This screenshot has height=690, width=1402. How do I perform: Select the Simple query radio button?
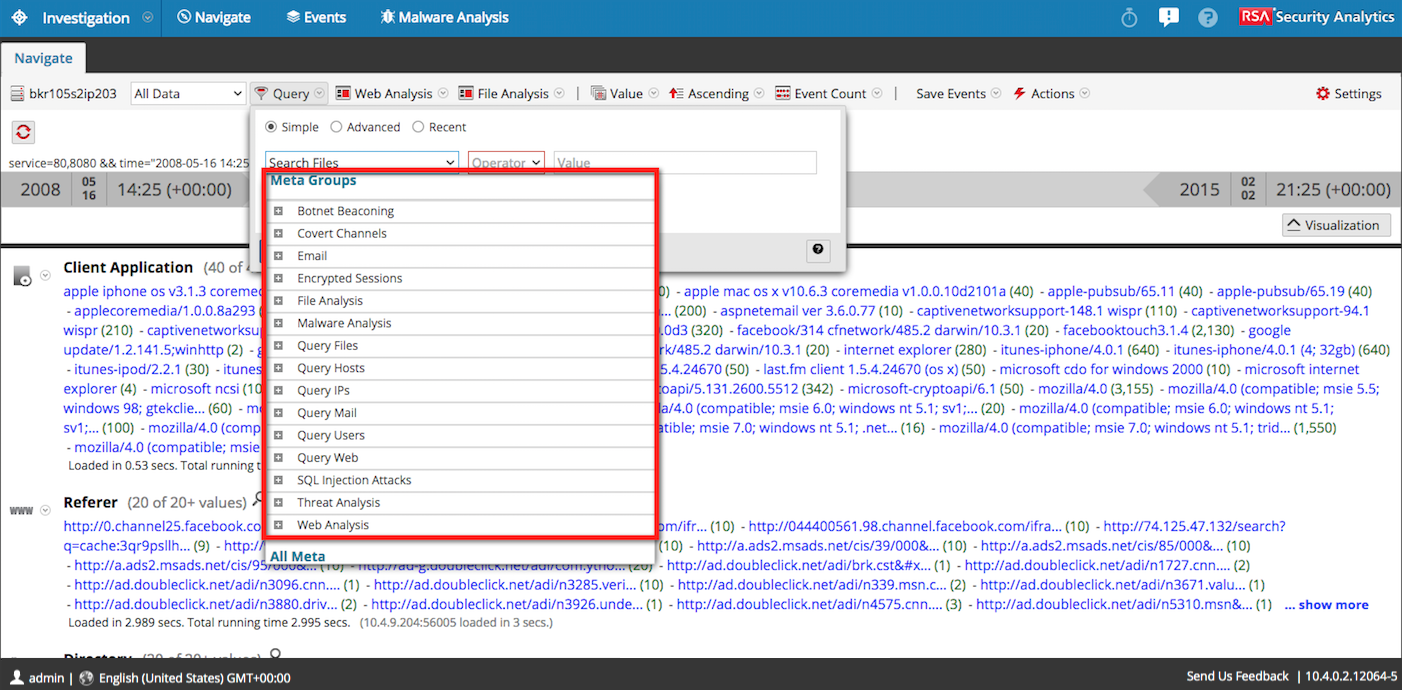click(x=271, y=127)
